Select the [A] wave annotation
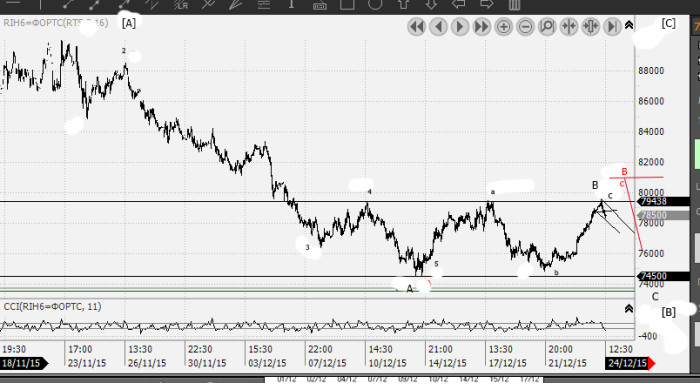 pyautogui.click(x=129, y=24)
